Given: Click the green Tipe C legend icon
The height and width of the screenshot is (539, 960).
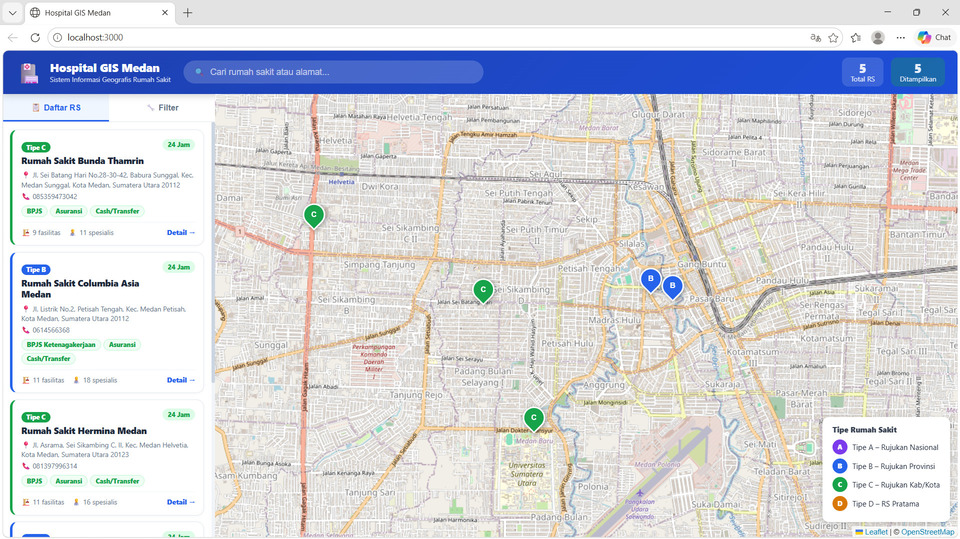Looking at the screenshot, I should coord(840,484).
